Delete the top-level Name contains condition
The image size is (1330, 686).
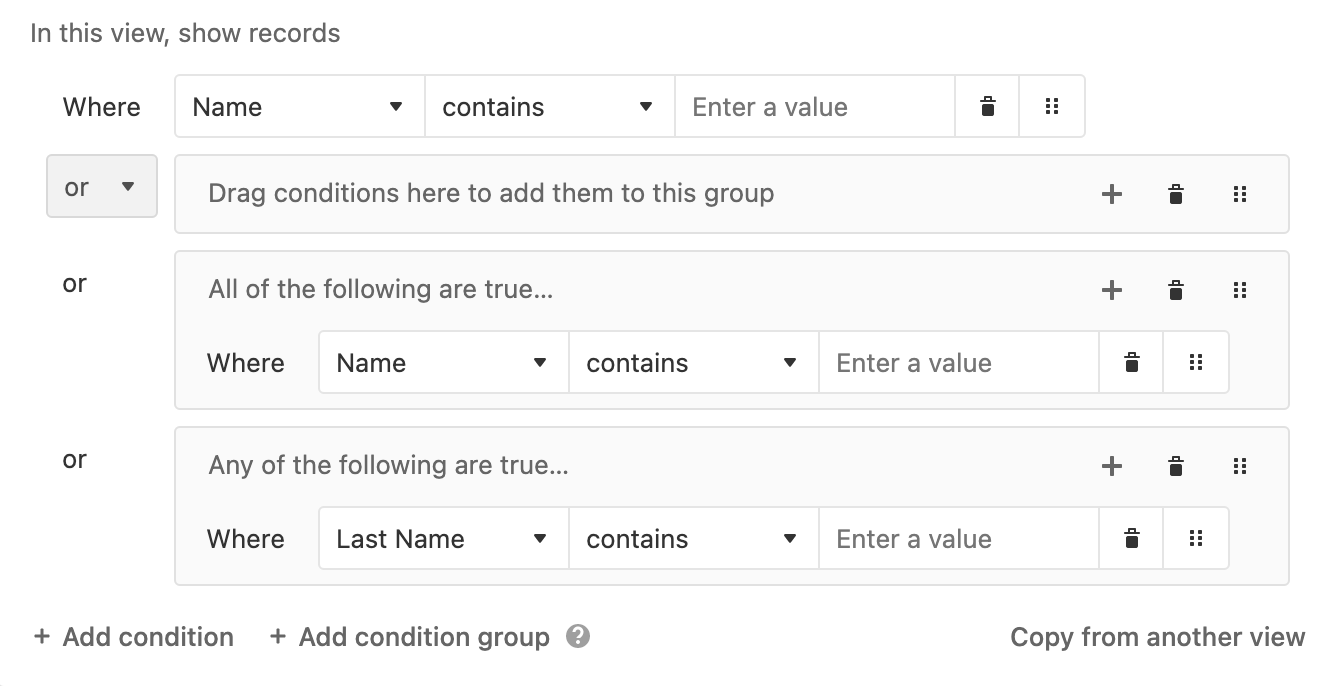point(987,107)
